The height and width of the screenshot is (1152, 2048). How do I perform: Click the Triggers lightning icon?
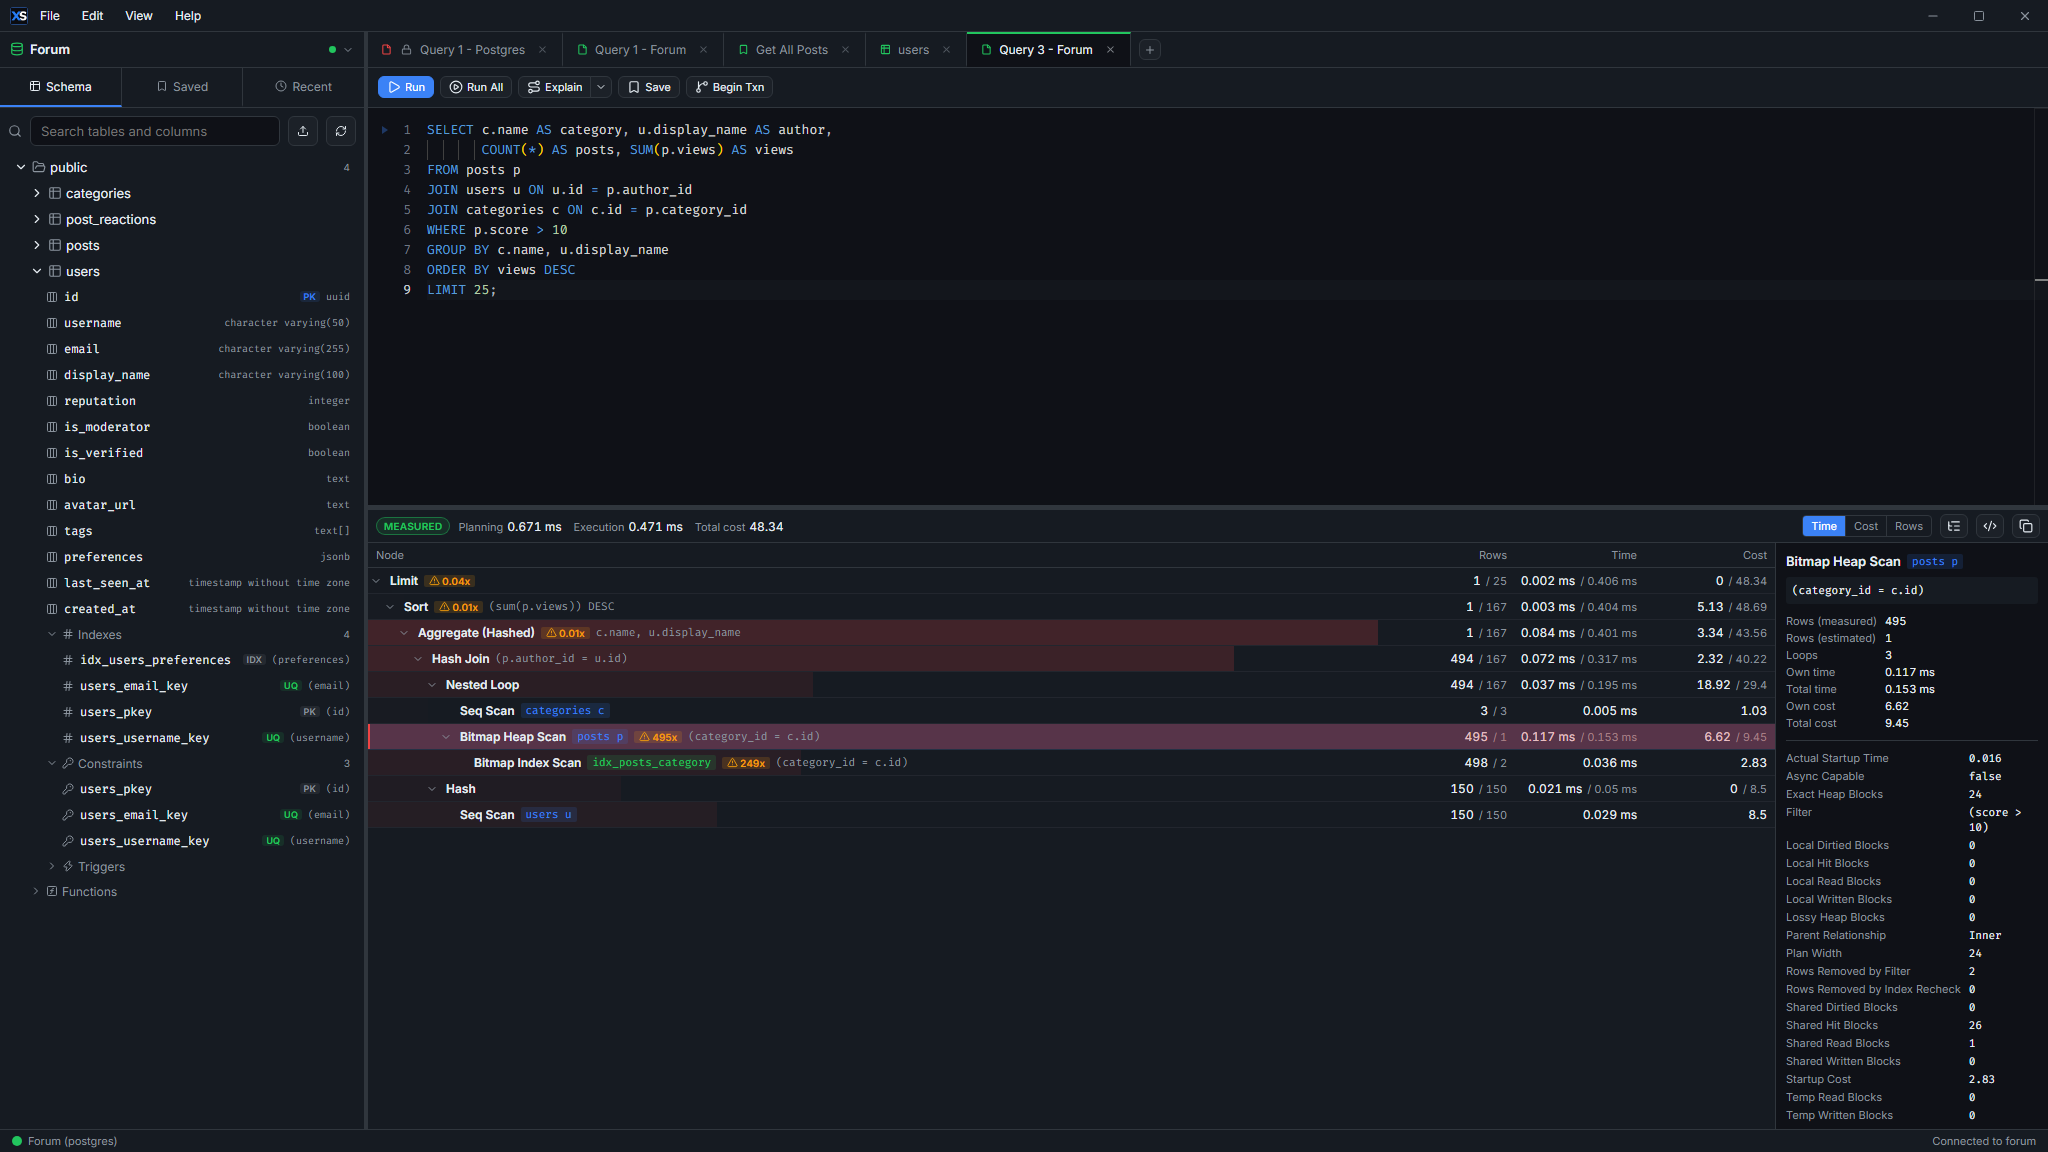[68, 866]
